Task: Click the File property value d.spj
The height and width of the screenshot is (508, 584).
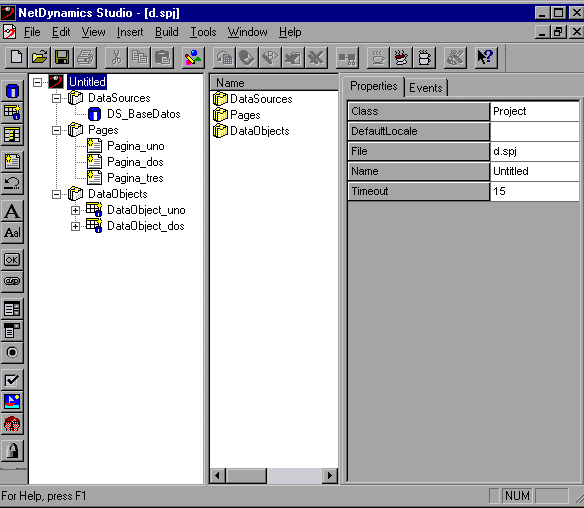Action: [534, 151]
